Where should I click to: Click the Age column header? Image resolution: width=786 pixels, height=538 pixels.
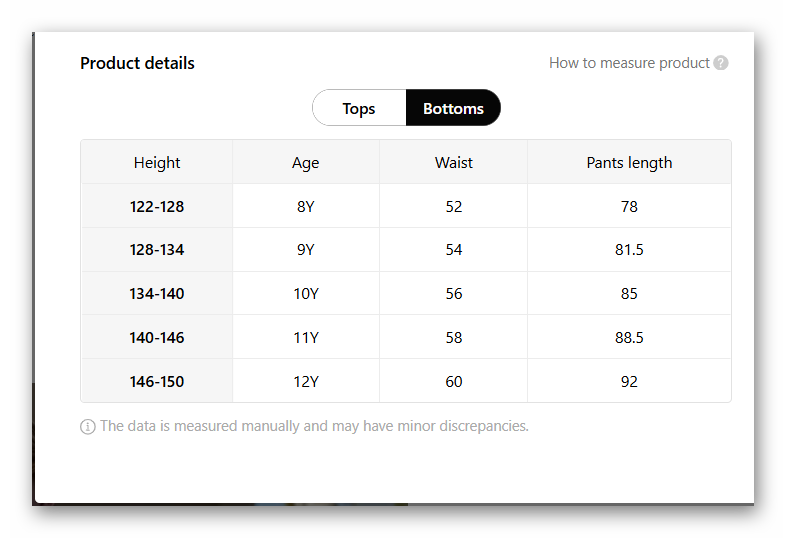point(306,163)
